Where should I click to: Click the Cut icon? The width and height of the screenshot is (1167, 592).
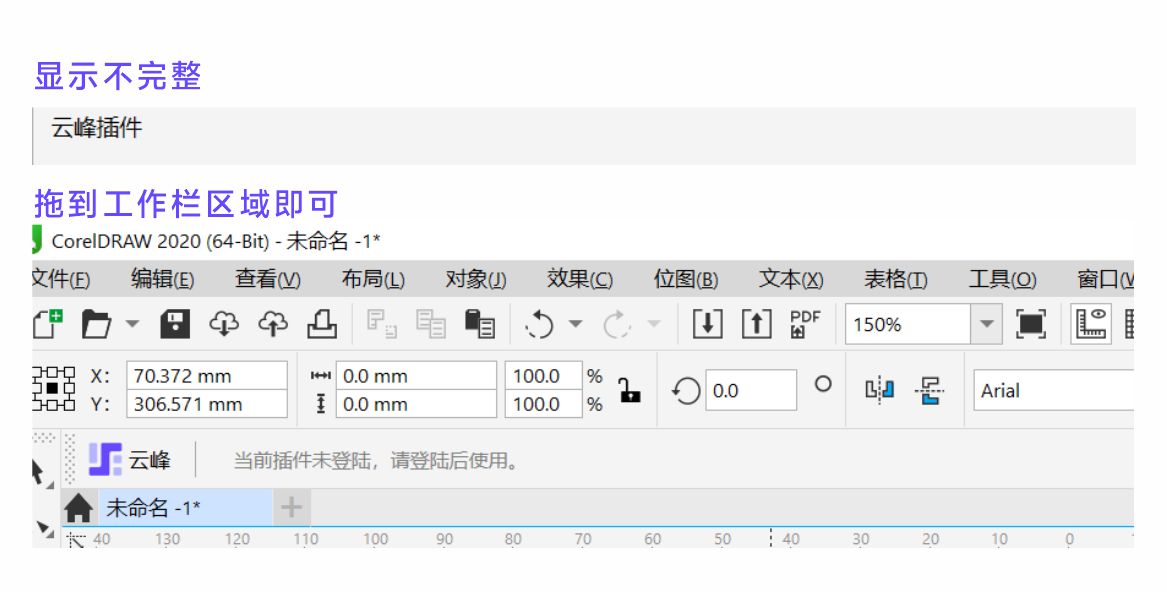click(x=383, y=325)
